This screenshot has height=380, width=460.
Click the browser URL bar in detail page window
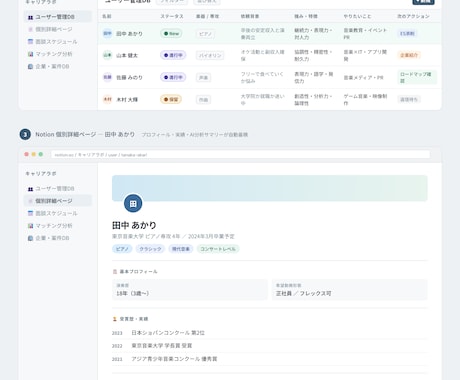[240, 155]
